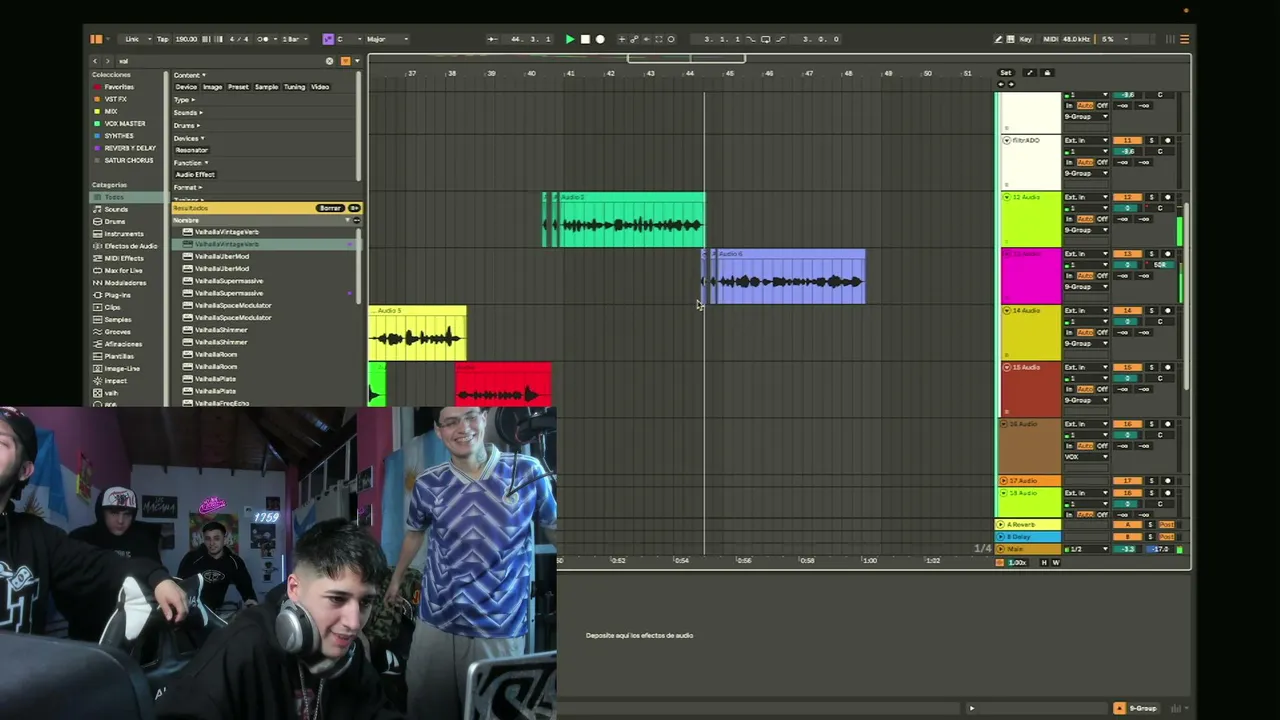
Task: Select the Video filter tag
Action: coord(320,87)
